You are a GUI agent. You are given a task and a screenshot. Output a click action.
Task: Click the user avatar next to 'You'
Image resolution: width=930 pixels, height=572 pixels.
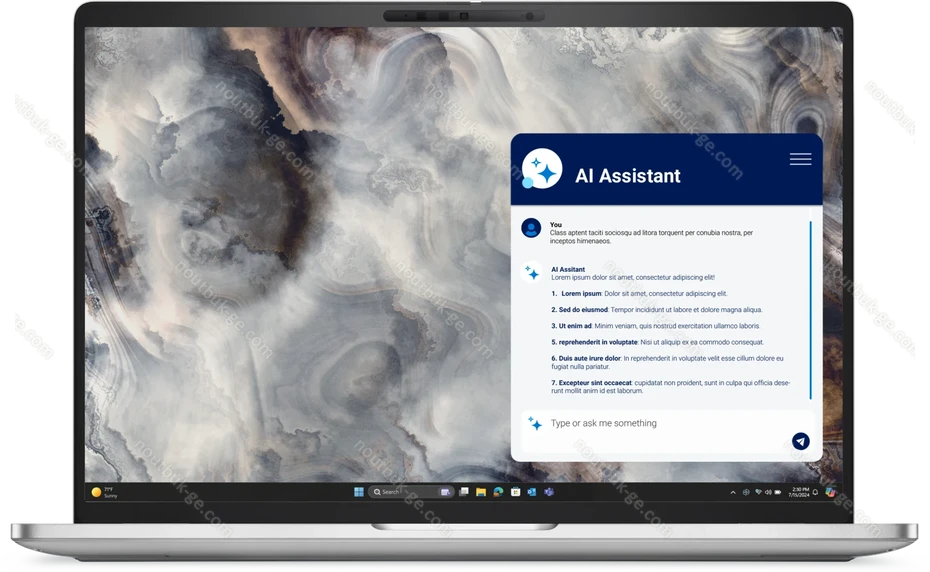[x=531, y=228]
